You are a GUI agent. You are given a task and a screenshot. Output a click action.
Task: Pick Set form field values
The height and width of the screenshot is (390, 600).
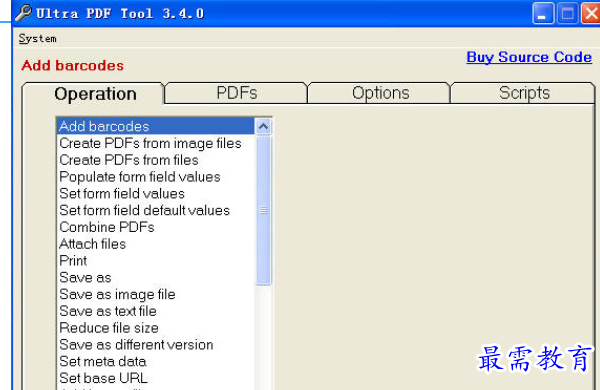pyautogui.click(x=155, y=194)
